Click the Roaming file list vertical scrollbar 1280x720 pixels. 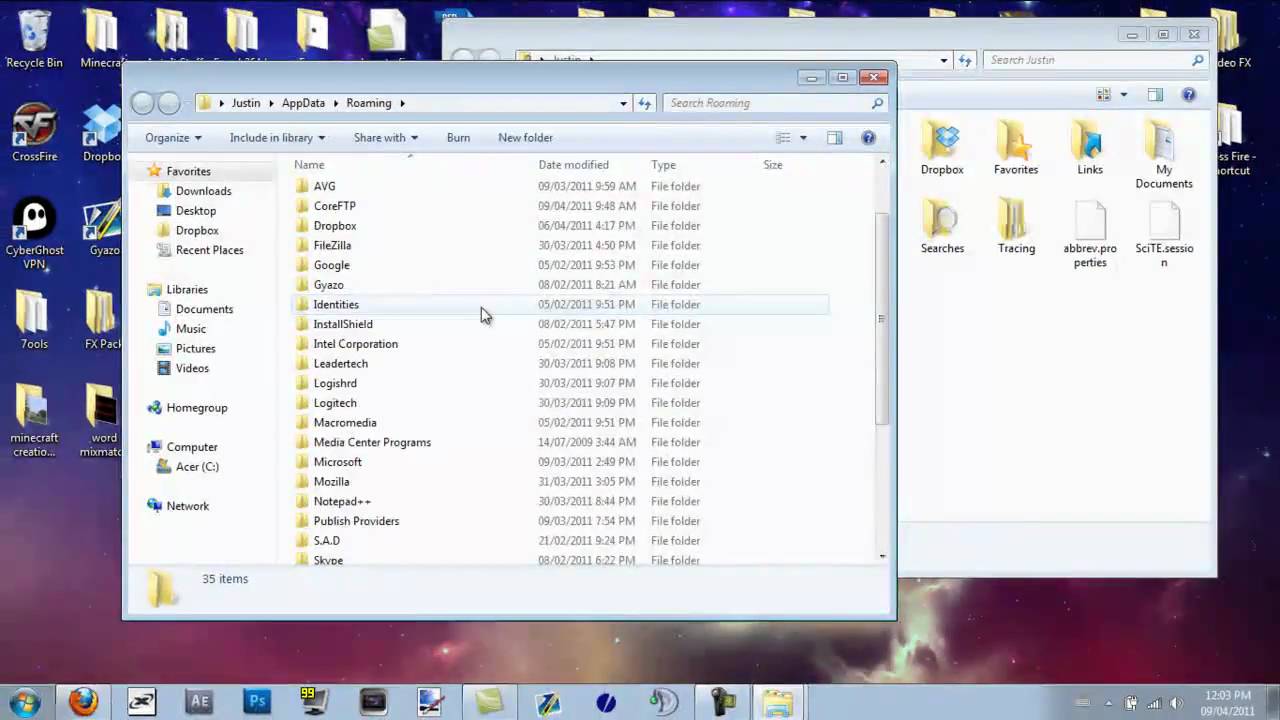(x=881, y=317)
